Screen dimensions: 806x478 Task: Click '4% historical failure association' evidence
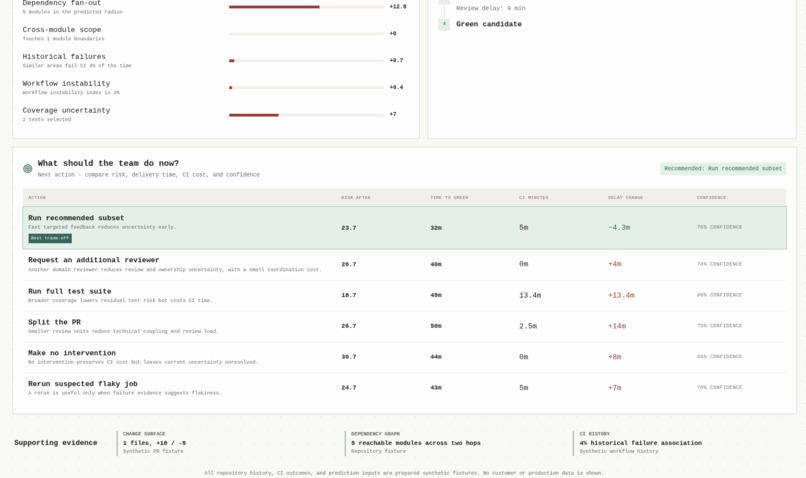pos(640,443)
